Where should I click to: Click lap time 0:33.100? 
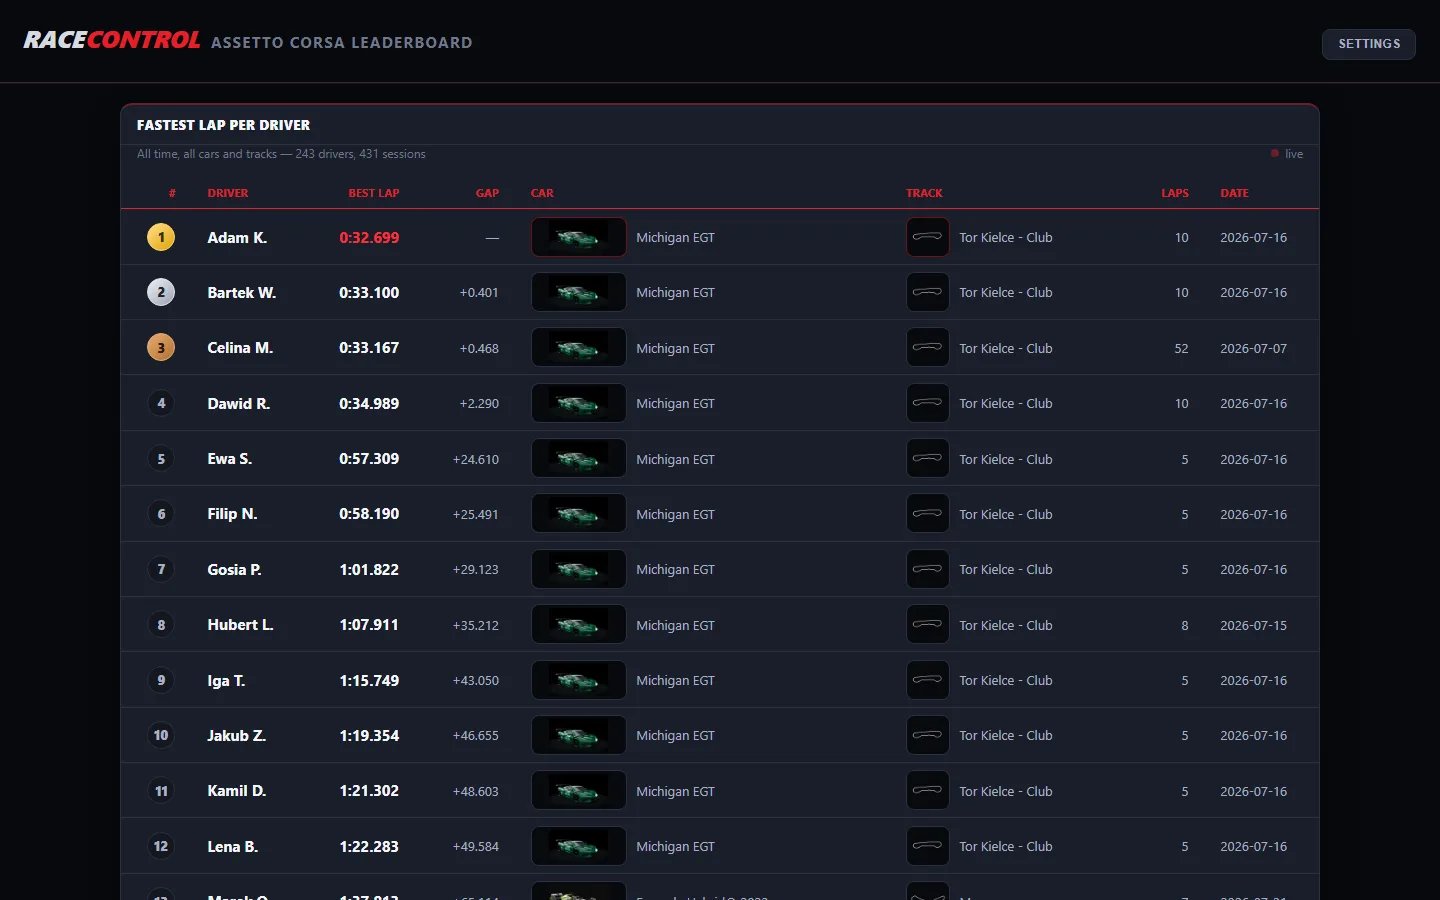369,293
